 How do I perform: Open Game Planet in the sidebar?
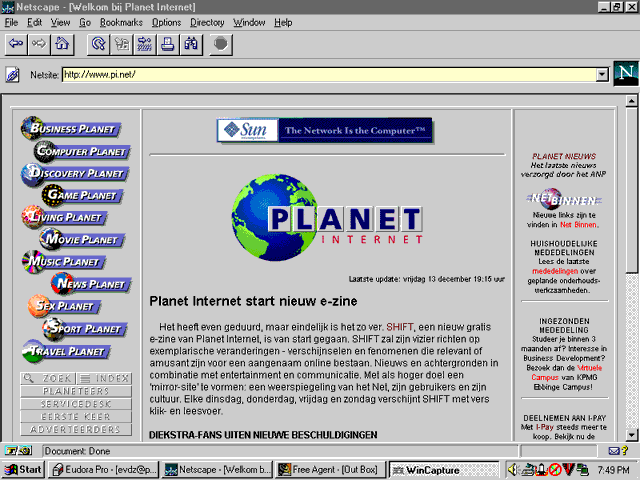tap(82, 195)
